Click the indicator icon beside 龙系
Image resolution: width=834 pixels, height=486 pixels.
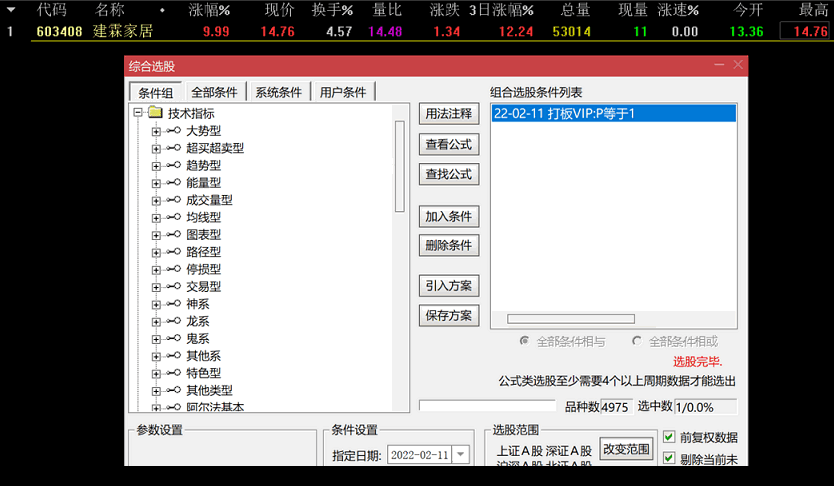click(x=173, y=321)
